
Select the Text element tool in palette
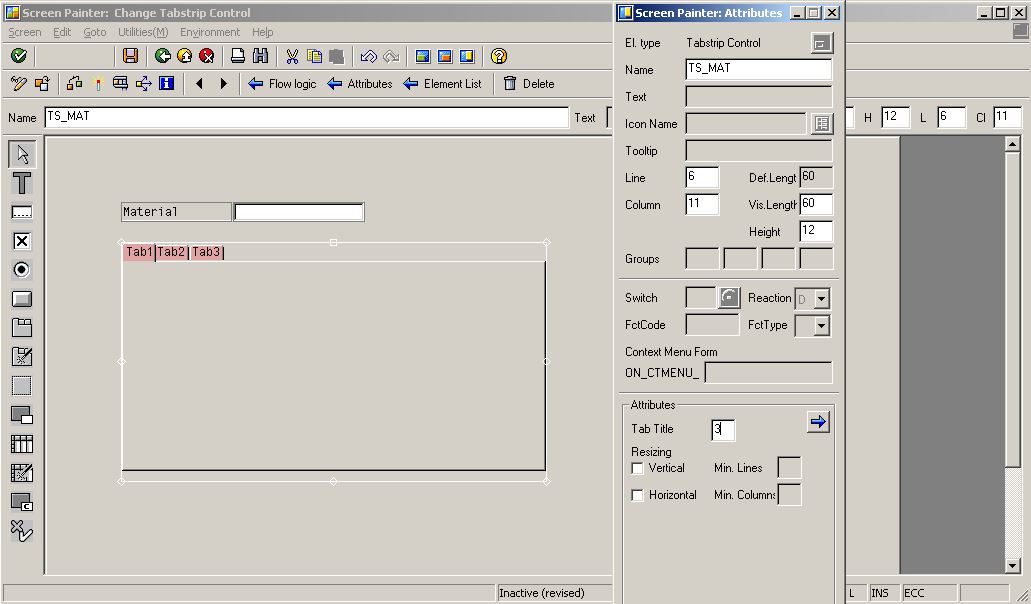click(21, 183)
